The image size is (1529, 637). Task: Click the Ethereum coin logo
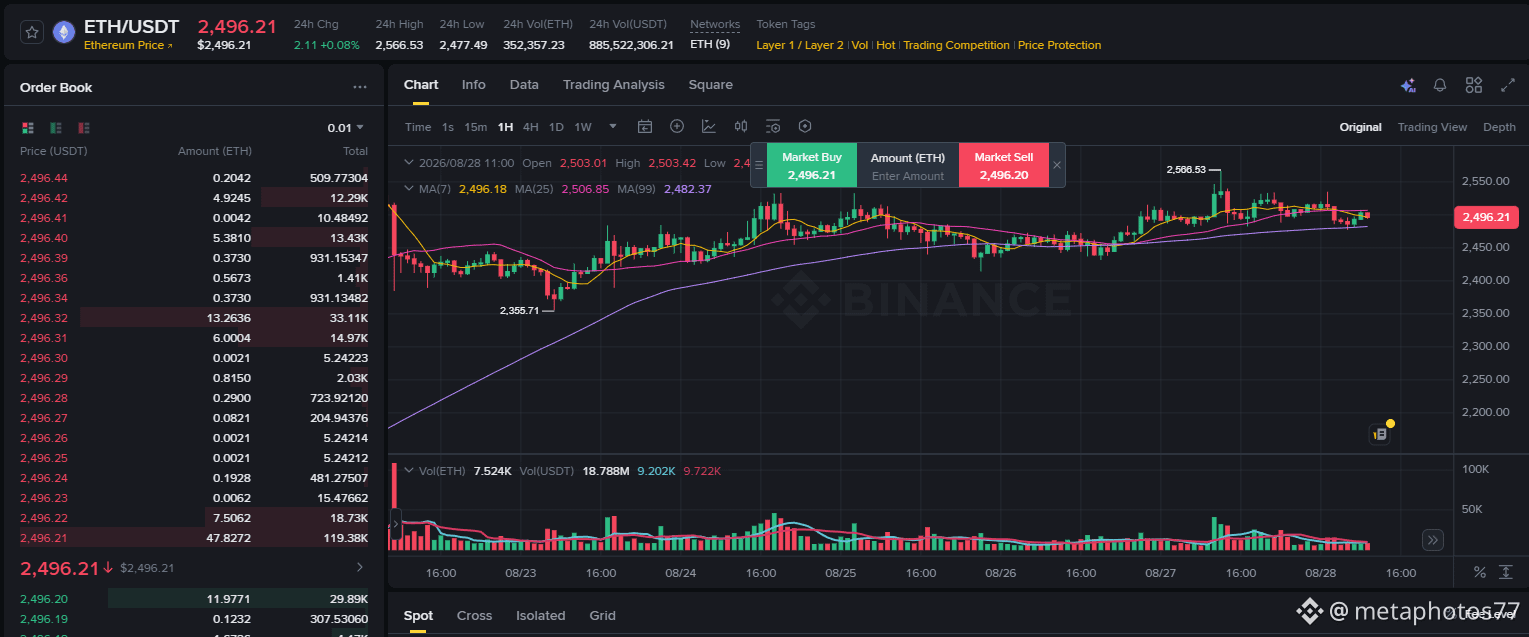coord(64,33)
